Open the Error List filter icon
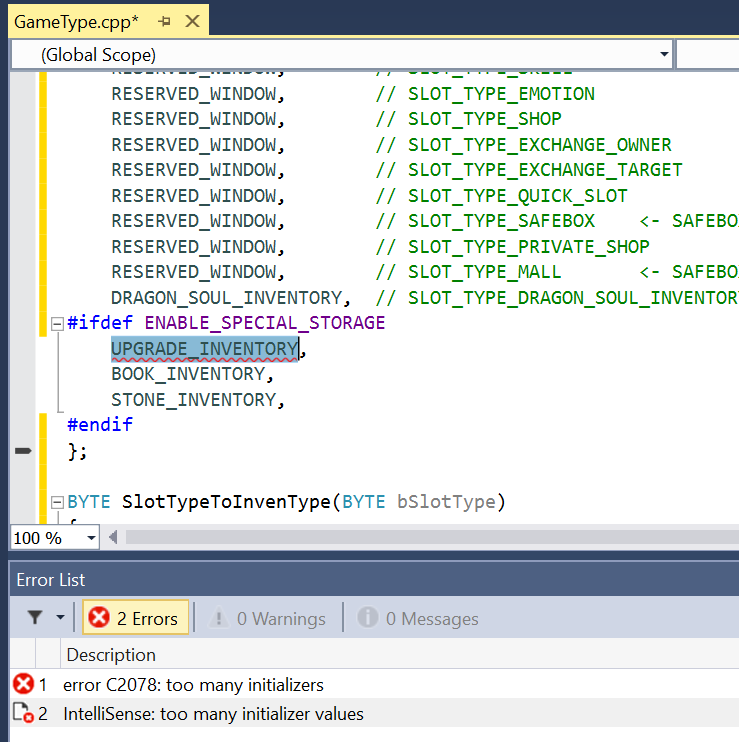The height and width of the screenshot is (742, 739). tap(35, 618)
